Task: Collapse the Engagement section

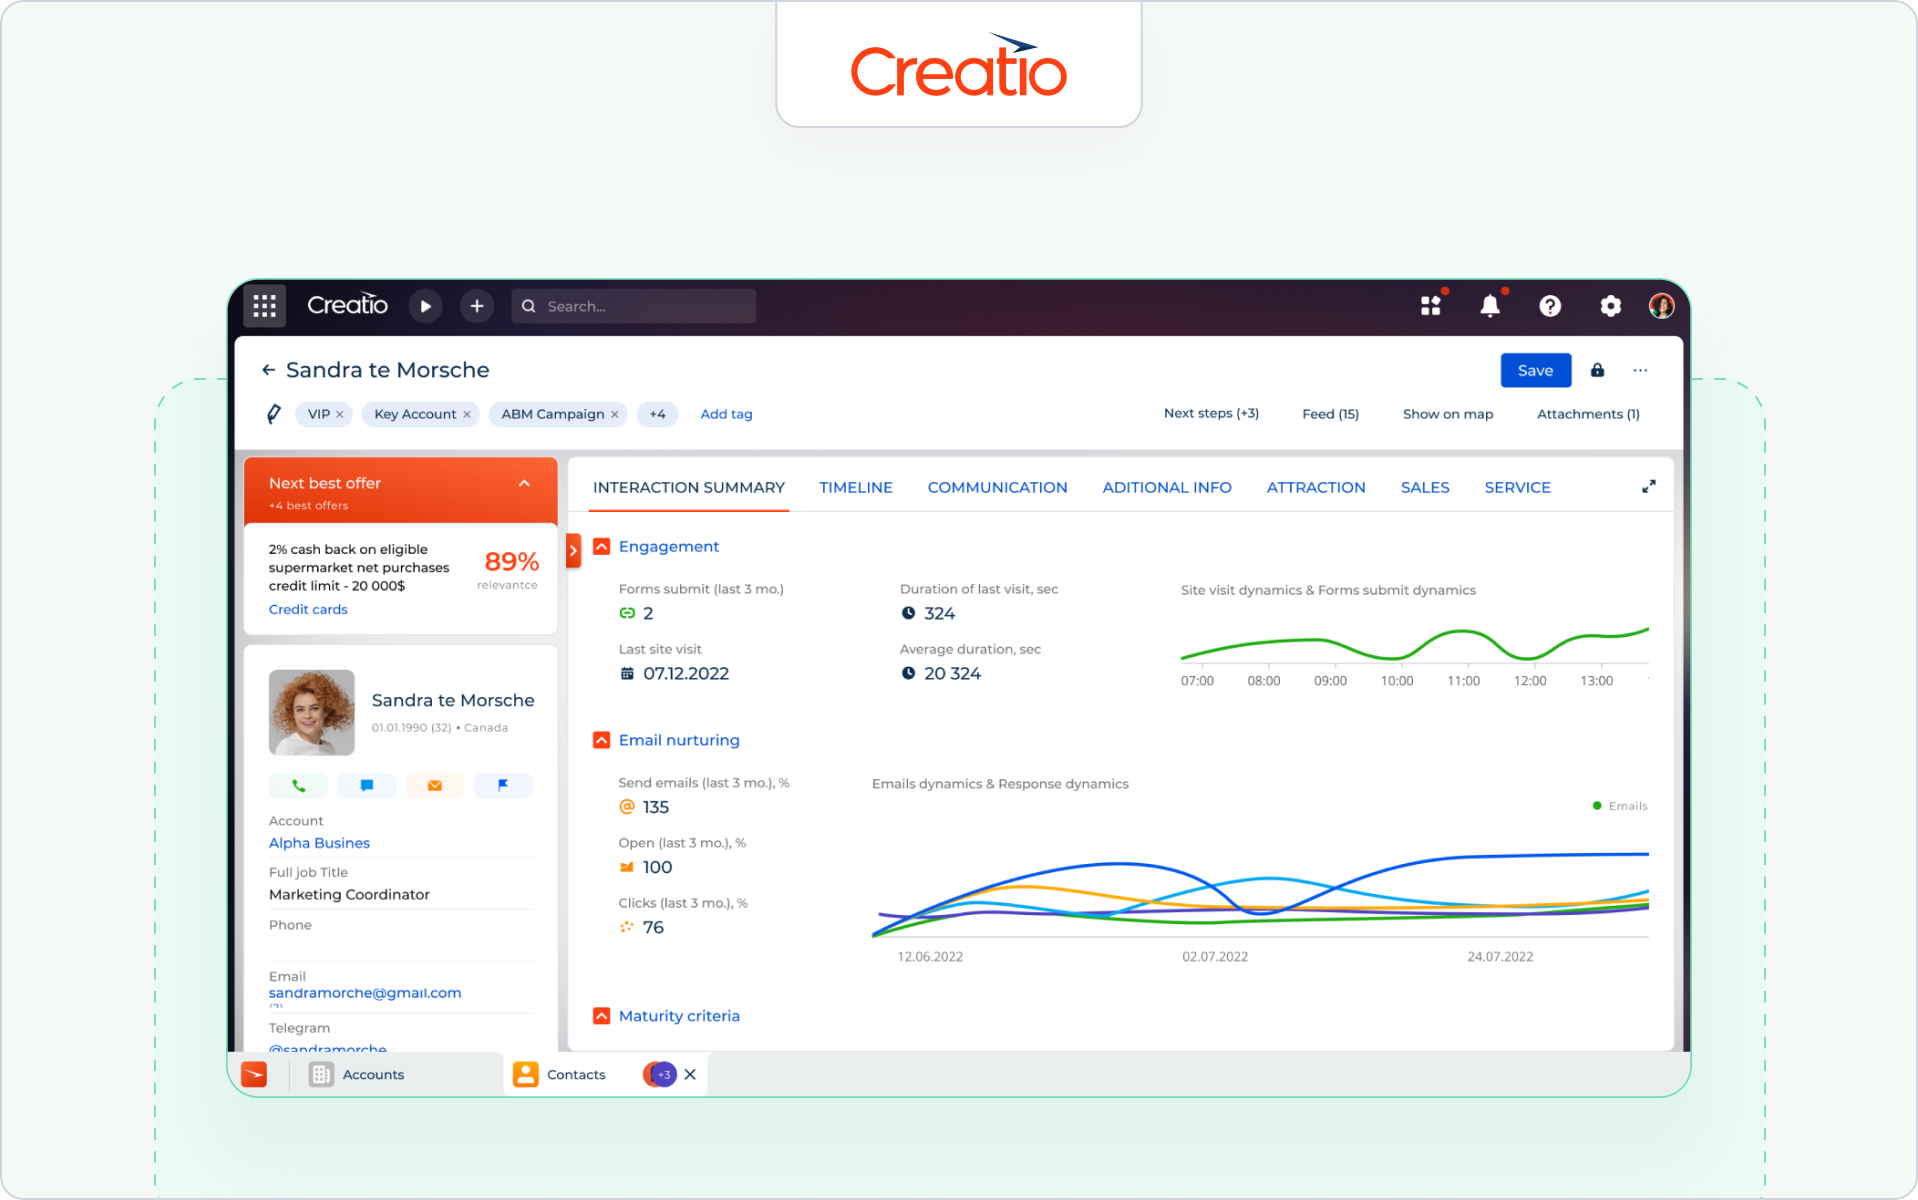Action: pos(601,546)
